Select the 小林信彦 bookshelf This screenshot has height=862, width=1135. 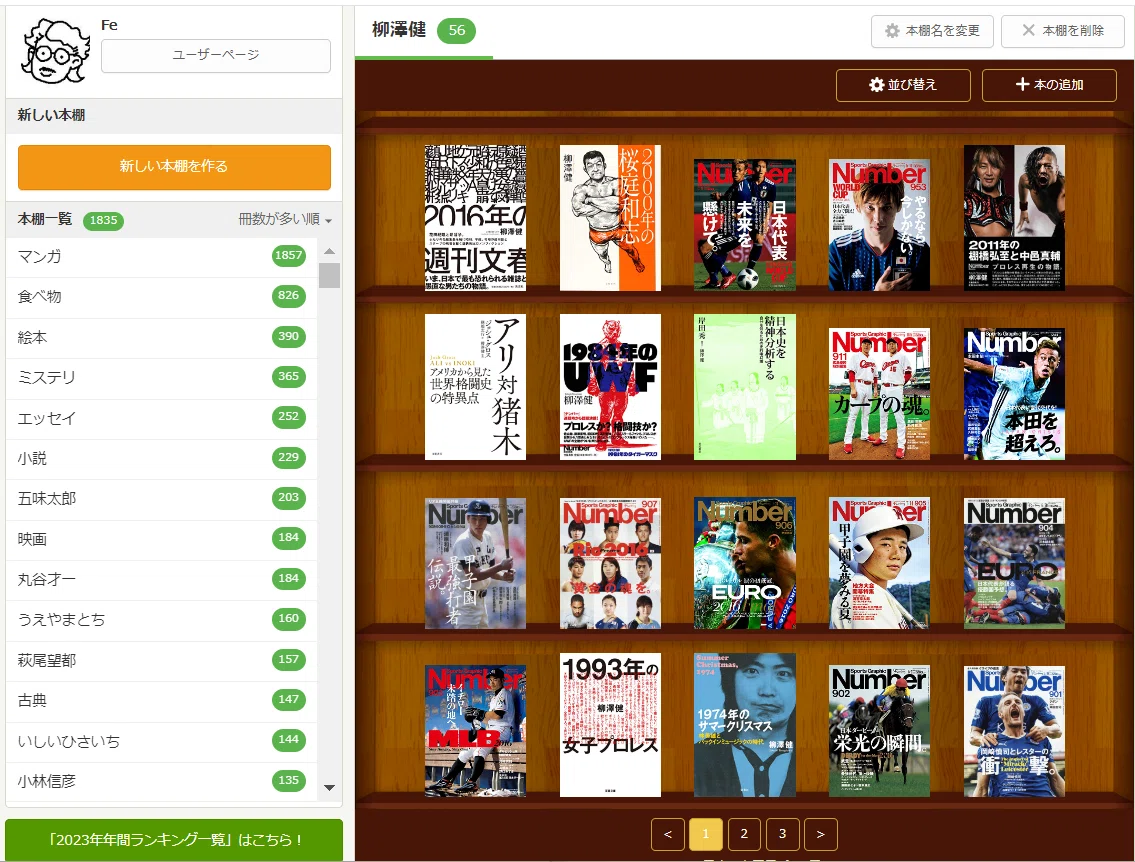(161, 781)
